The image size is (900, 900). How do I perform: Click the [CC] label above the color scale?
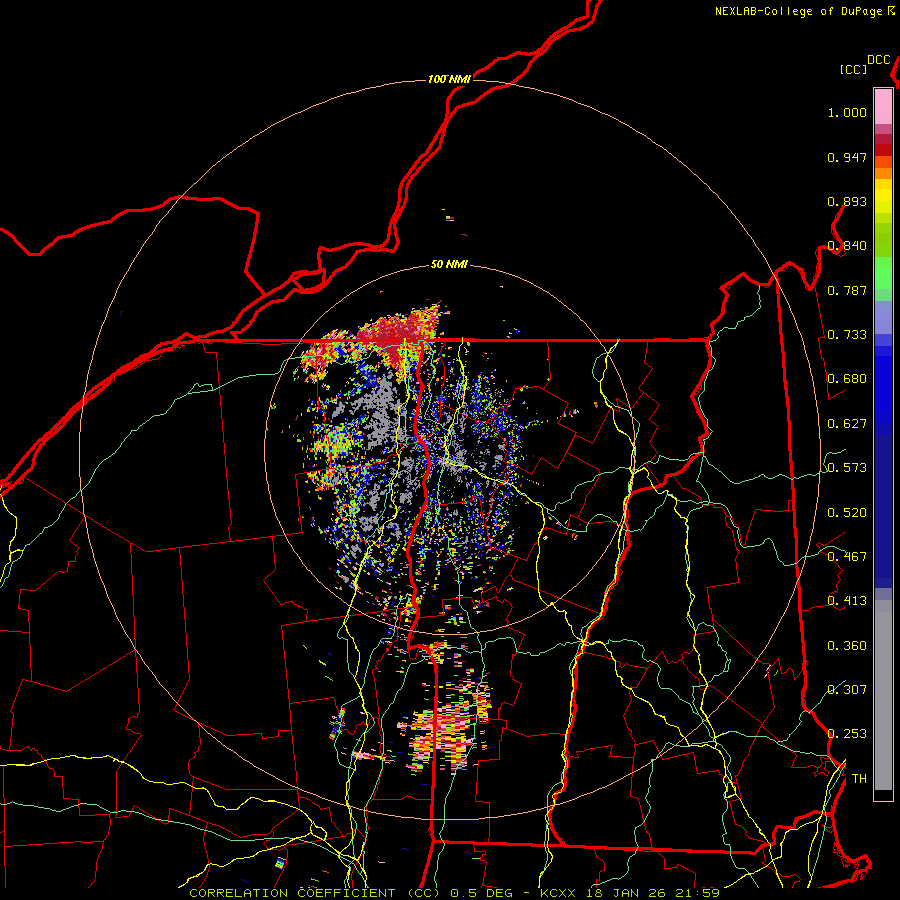coord(853,69)
